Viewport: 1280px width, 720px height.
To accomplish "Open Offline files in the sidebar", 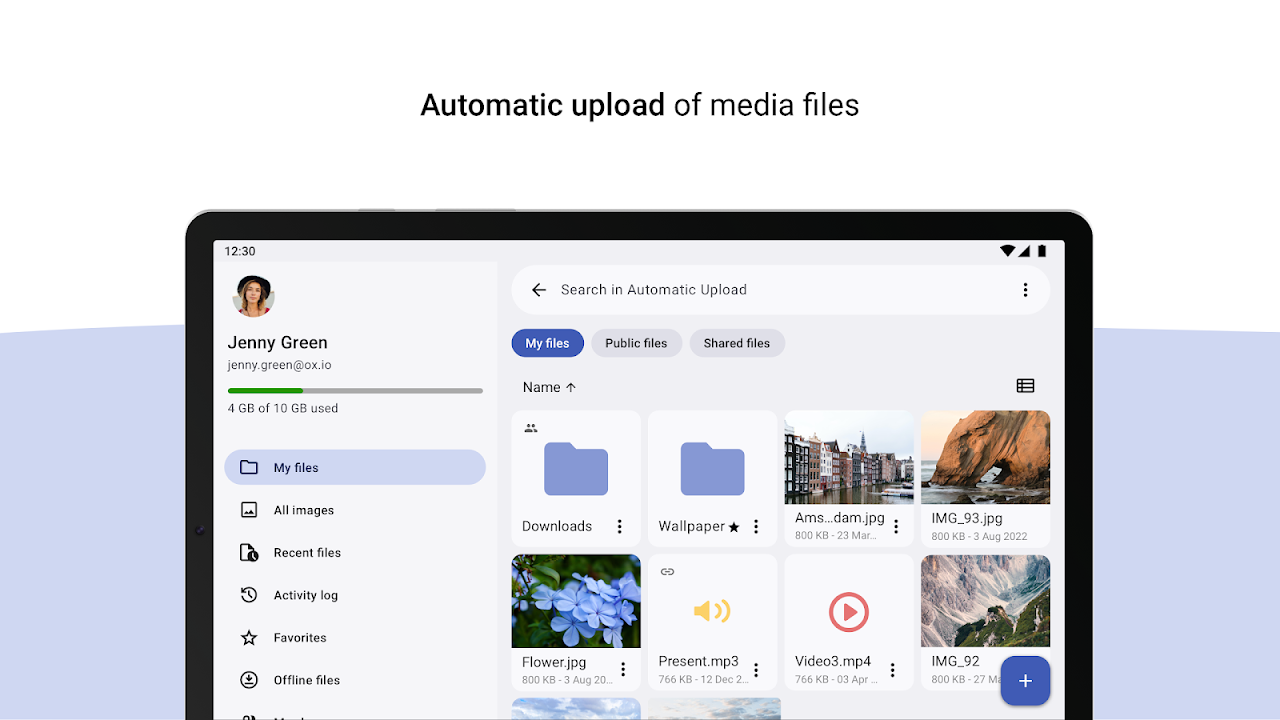I will point(355,680).
